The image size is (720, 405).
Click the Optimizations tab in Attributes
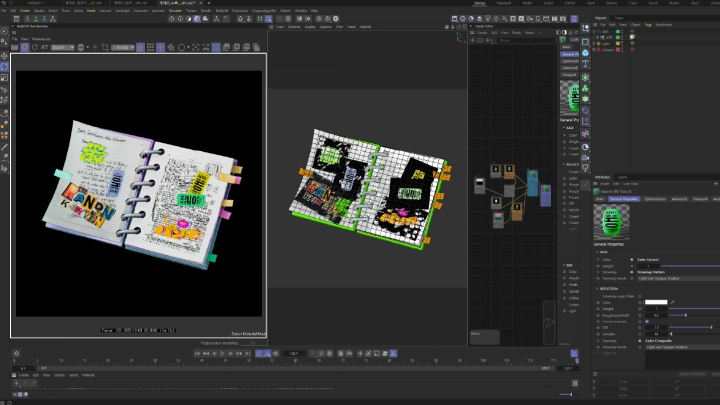click(x=654, y=198)
